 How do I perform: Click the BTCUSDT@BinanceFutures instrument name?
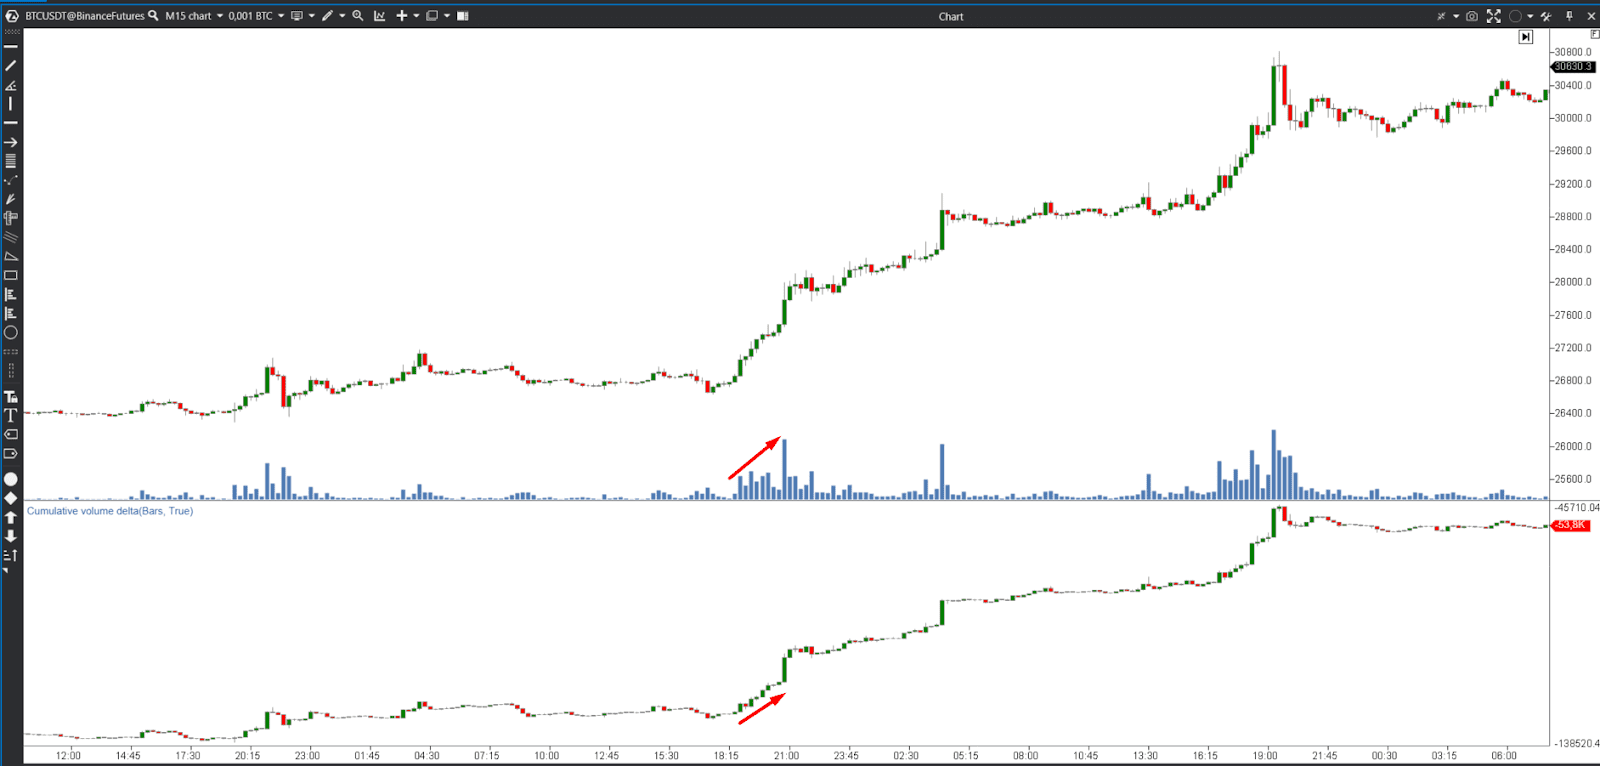click(85, 16)
